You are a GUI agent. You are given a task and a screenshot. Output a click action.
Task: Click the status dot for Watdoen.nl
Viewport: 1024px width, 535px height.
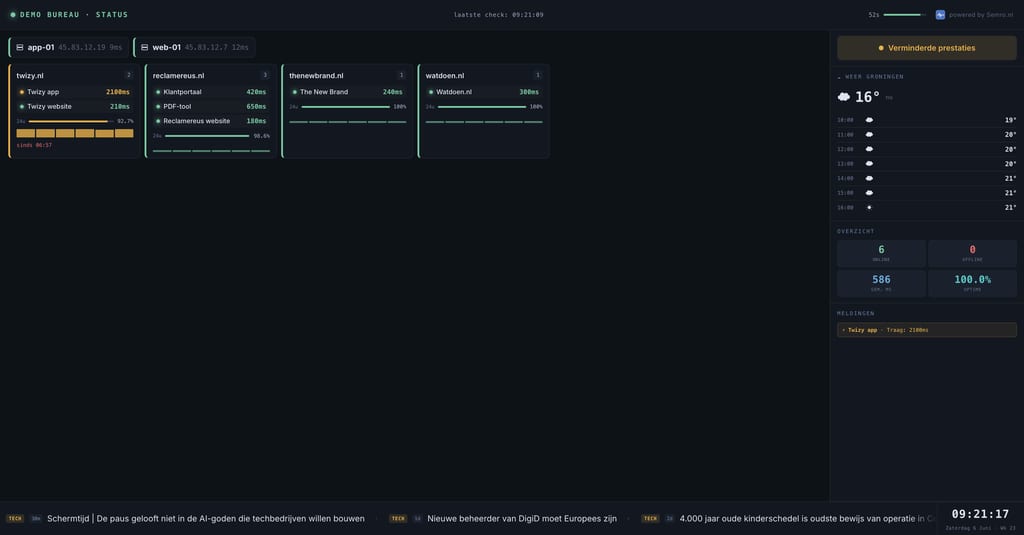(x=431, y=92)
